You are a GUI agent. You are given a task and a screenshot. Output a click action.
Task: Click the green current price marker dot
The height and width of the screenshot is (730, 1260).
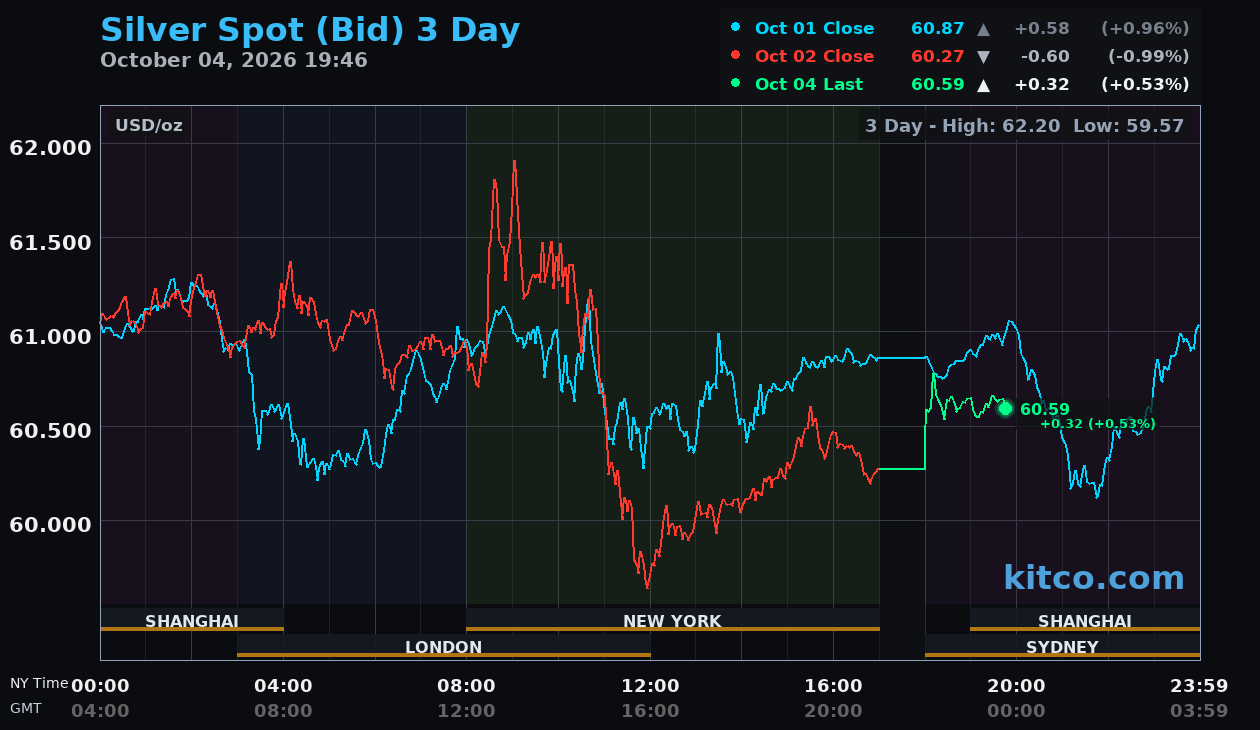pyautogui.click(x=1005, y=408)
